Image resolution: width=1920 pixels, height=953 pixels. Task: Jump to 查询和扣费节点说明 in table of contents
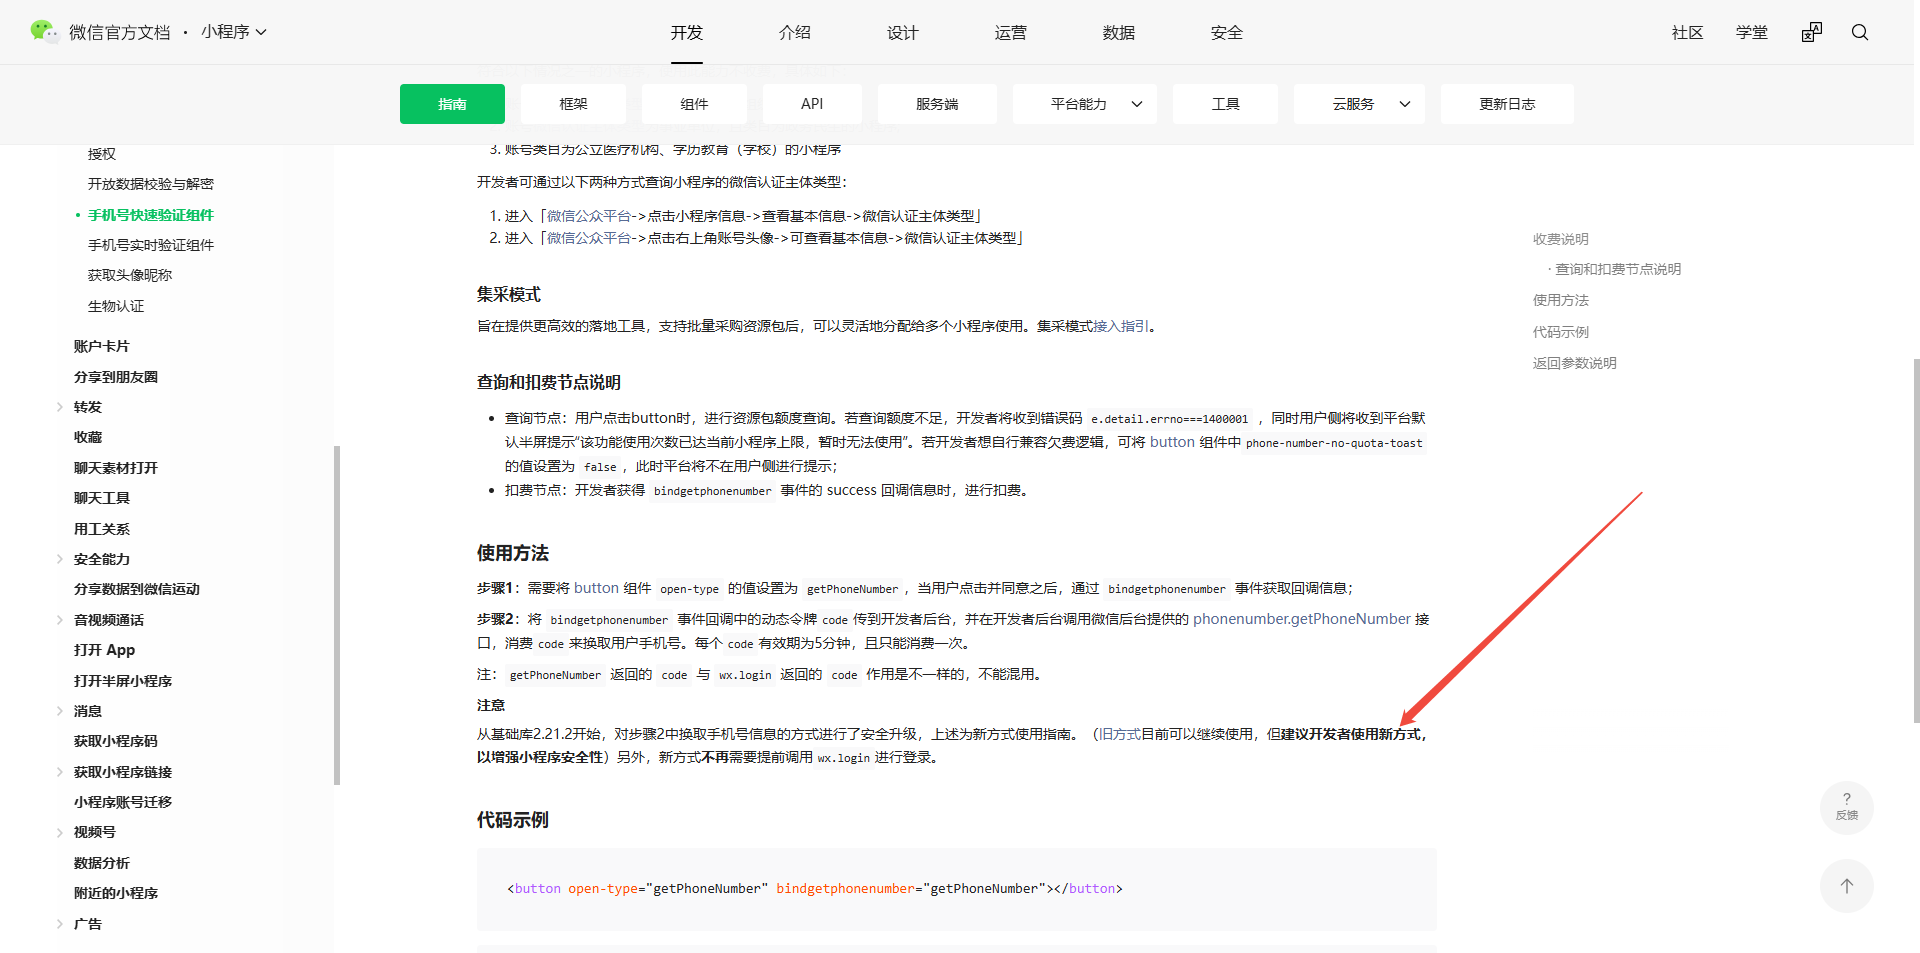1618,269
